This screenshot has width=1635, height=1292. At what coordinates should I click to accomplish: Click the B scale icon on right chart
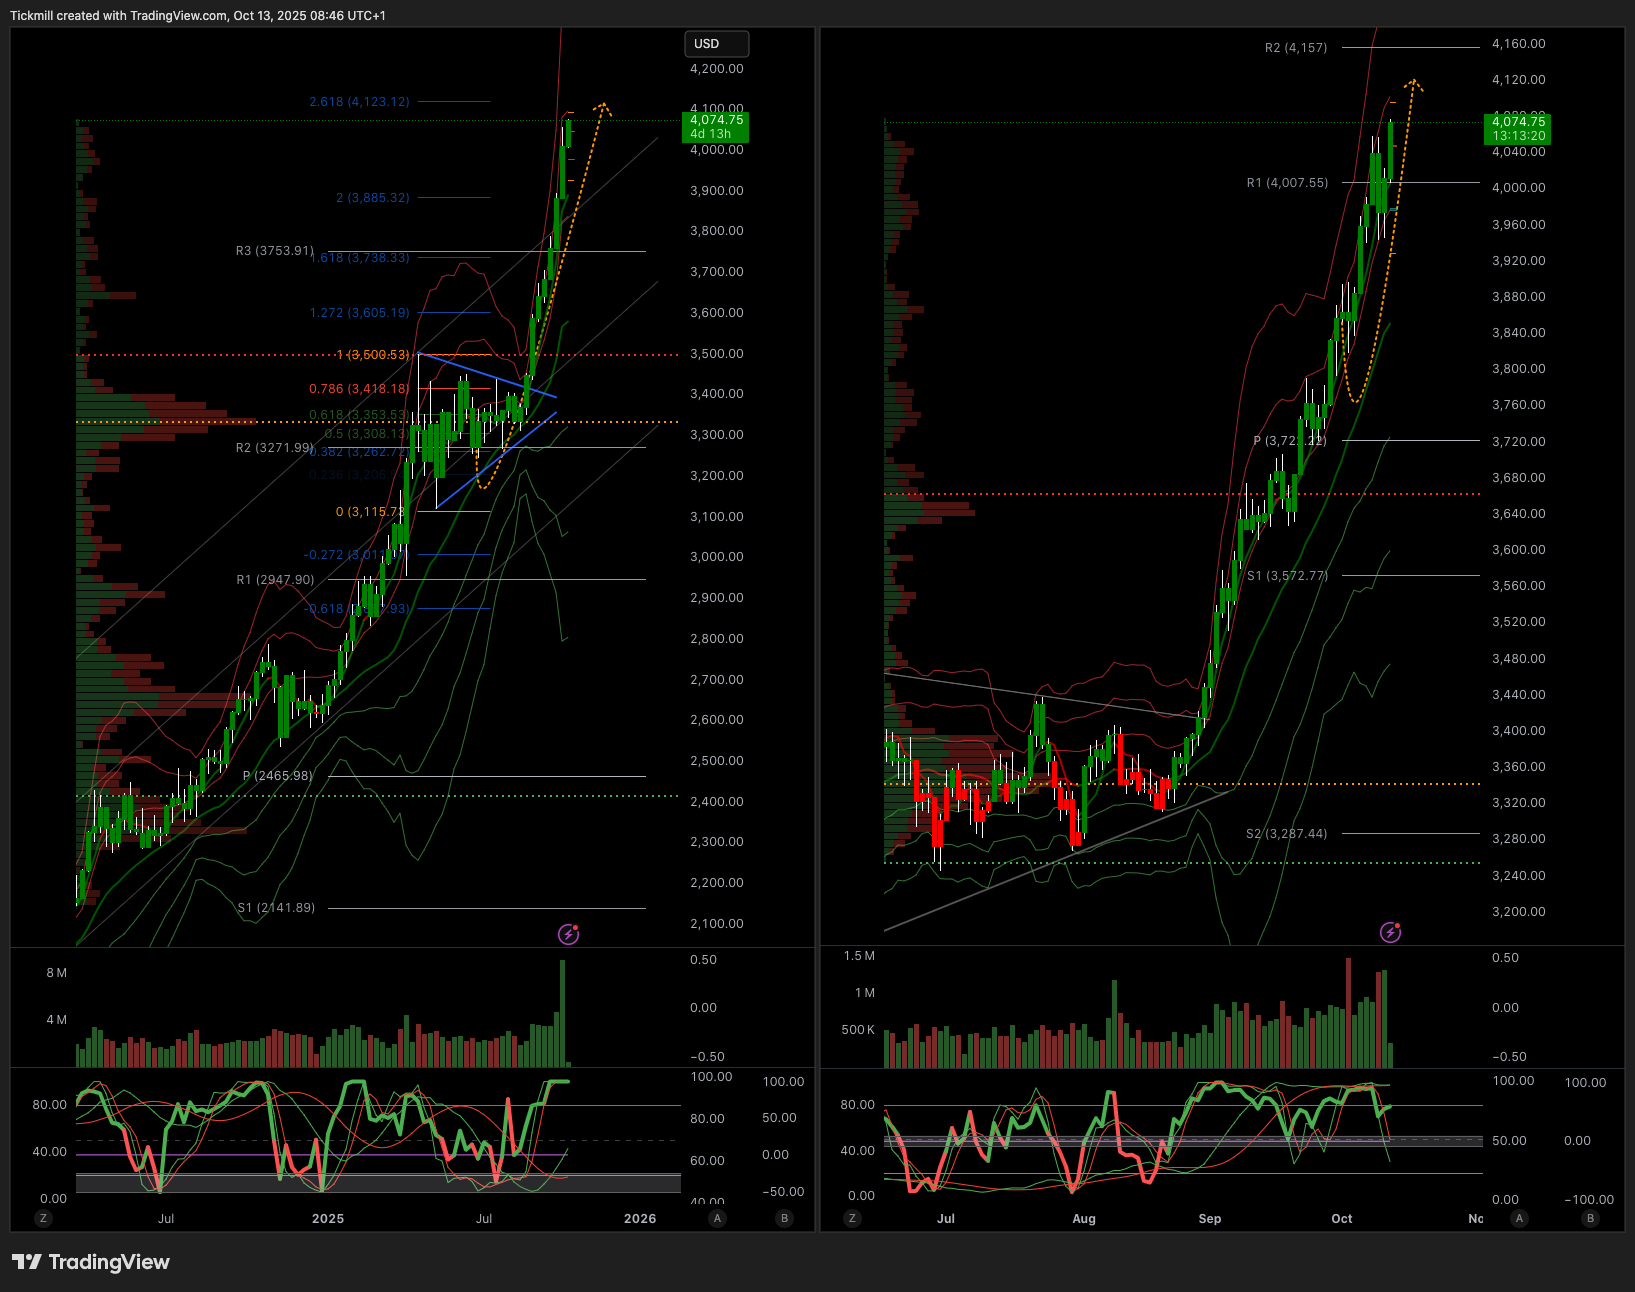[x=1590, y=1218]
